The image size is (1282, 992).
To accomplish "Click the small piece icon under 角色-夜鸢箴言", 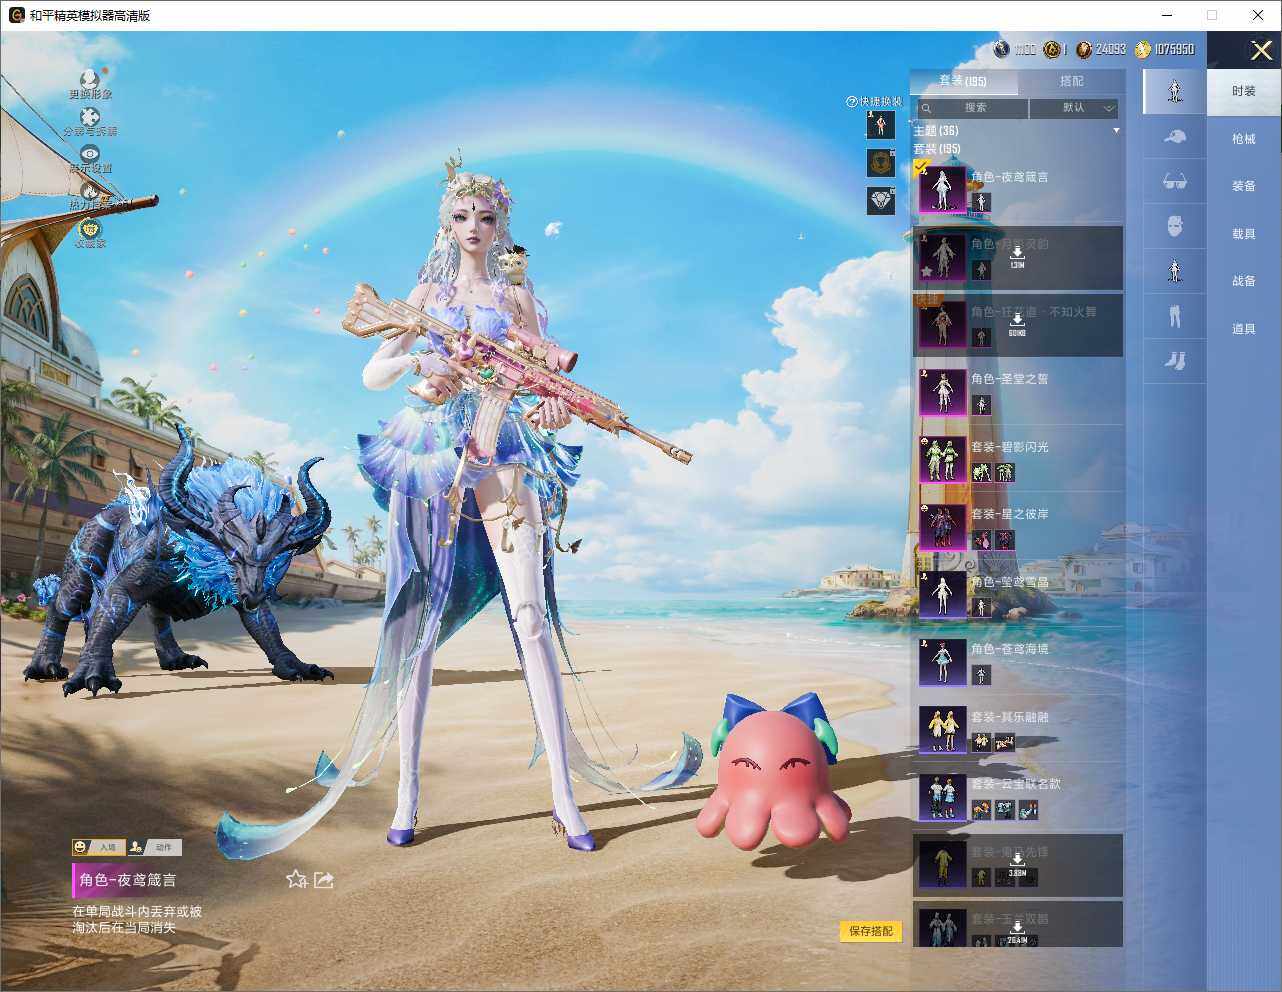I will (981, 203).
